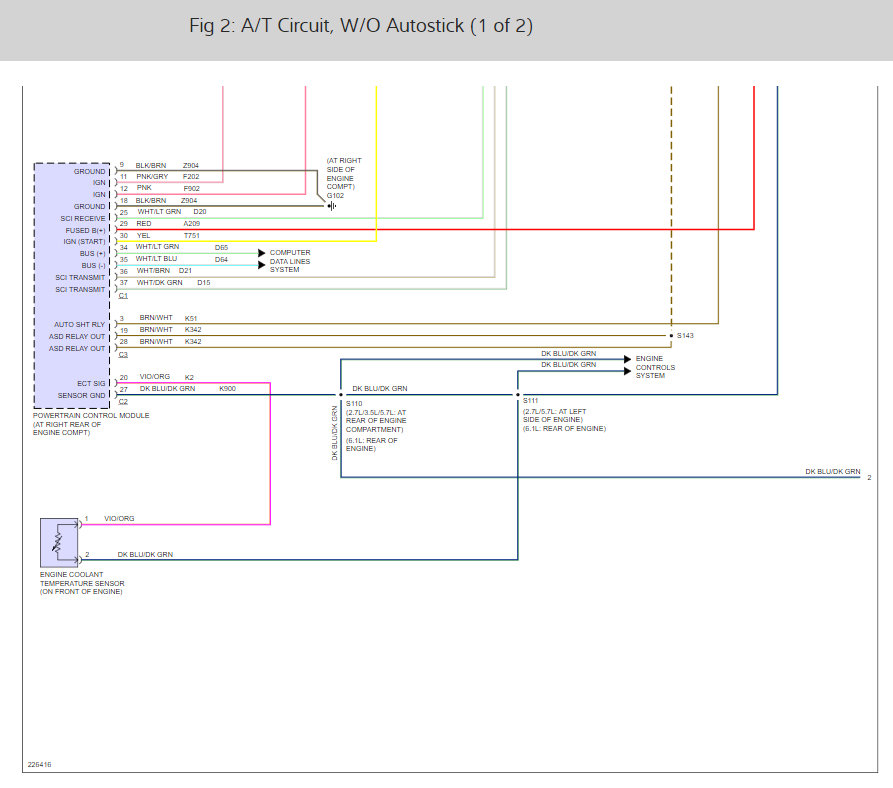
Task: Click the AUTO SHT RLY pin label
Action: point(80,324)
